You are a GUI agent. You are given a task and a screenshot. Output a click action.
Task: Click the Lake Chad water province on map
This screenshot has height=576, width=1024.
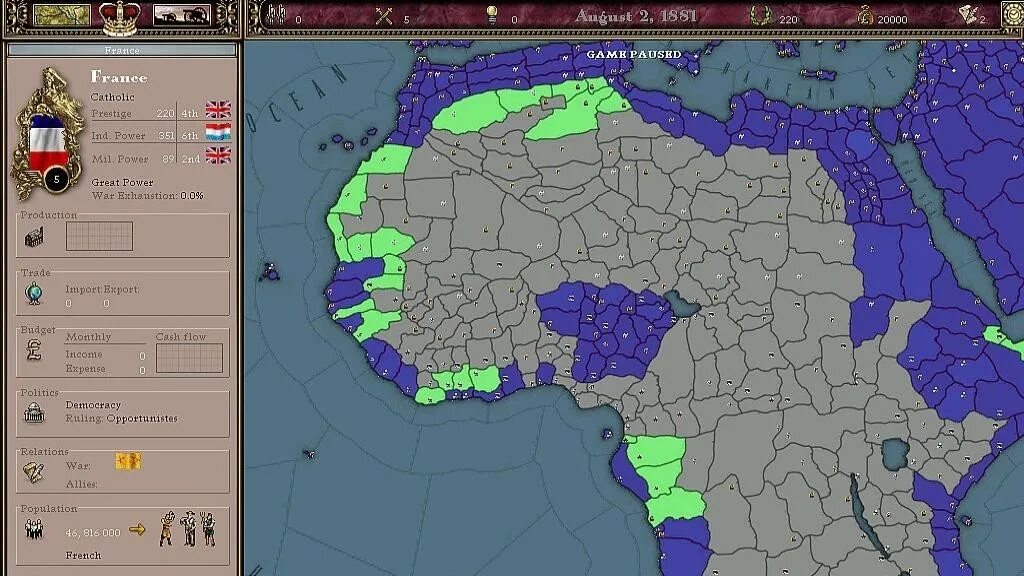point(682,305)
